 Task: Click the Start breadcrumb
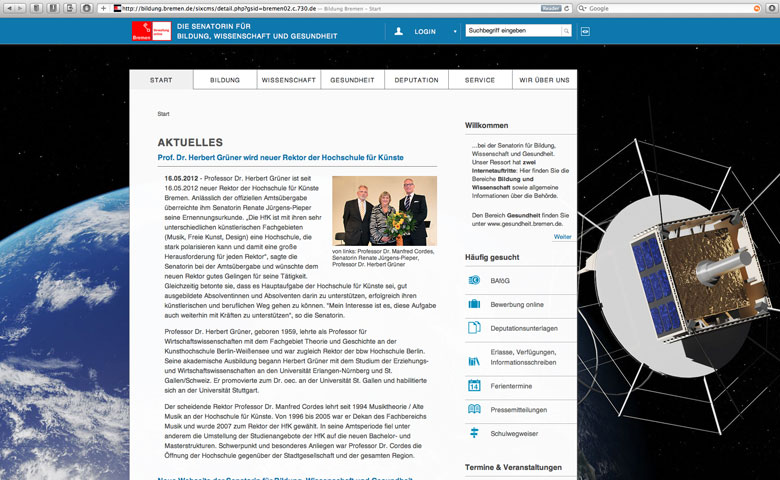pos(163,114)
